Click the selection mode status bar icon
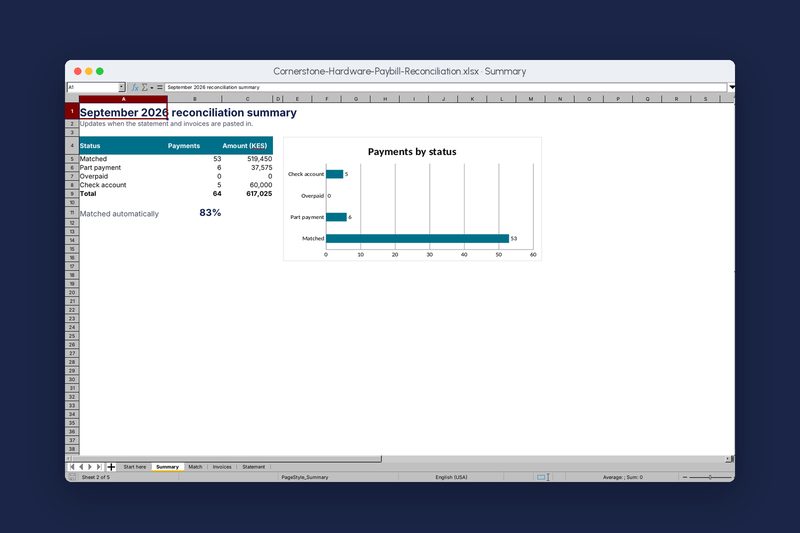 [x=543, y=477]
